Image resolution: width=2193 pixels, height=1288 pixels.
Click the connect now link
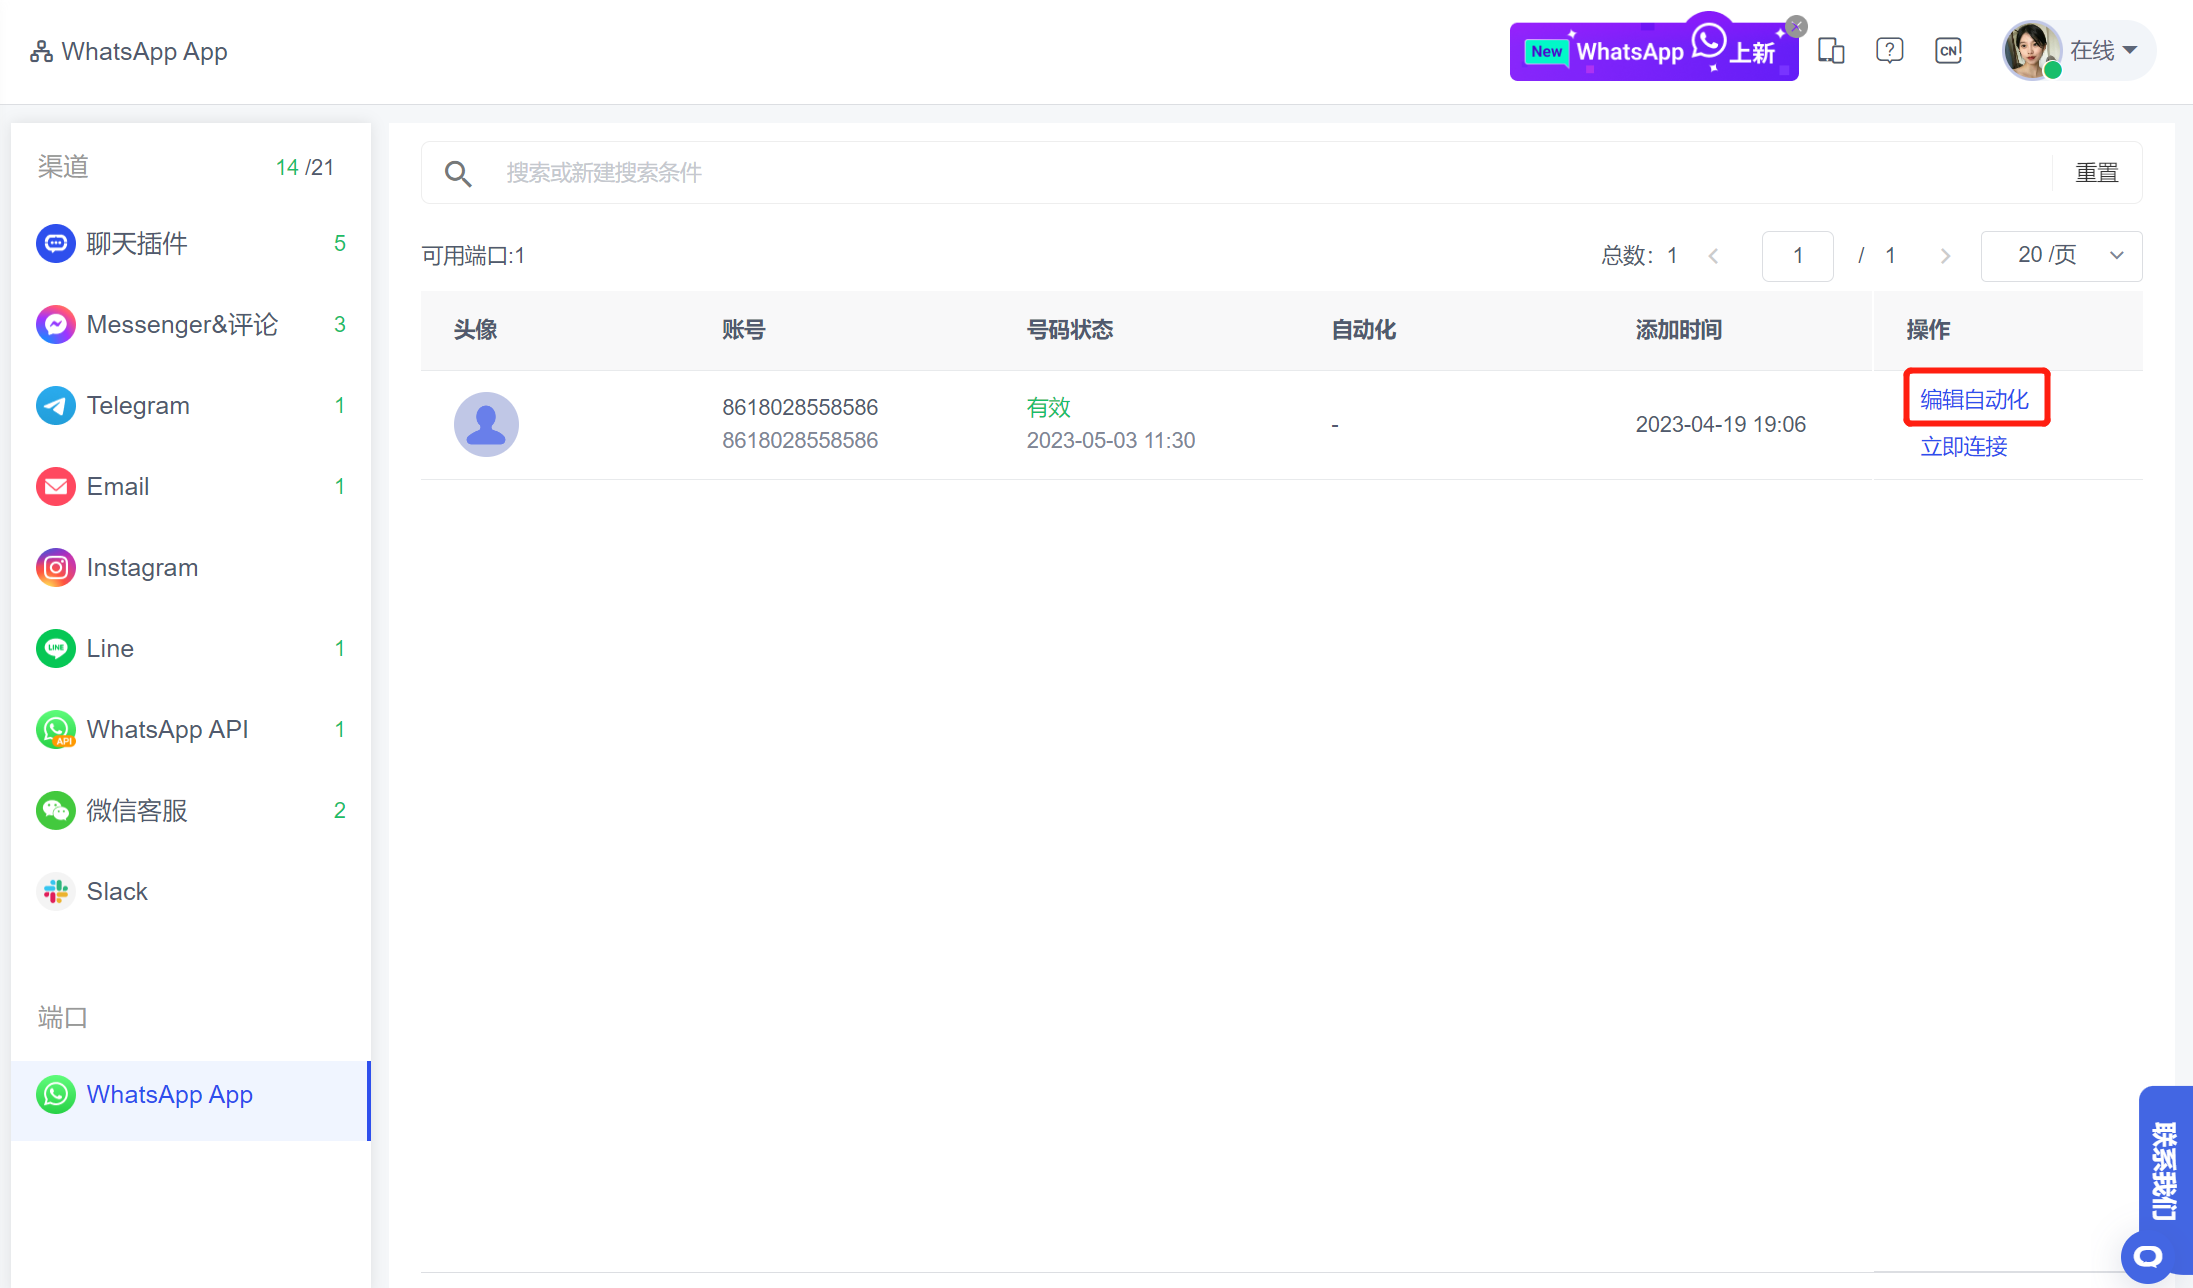[1963, 446]
